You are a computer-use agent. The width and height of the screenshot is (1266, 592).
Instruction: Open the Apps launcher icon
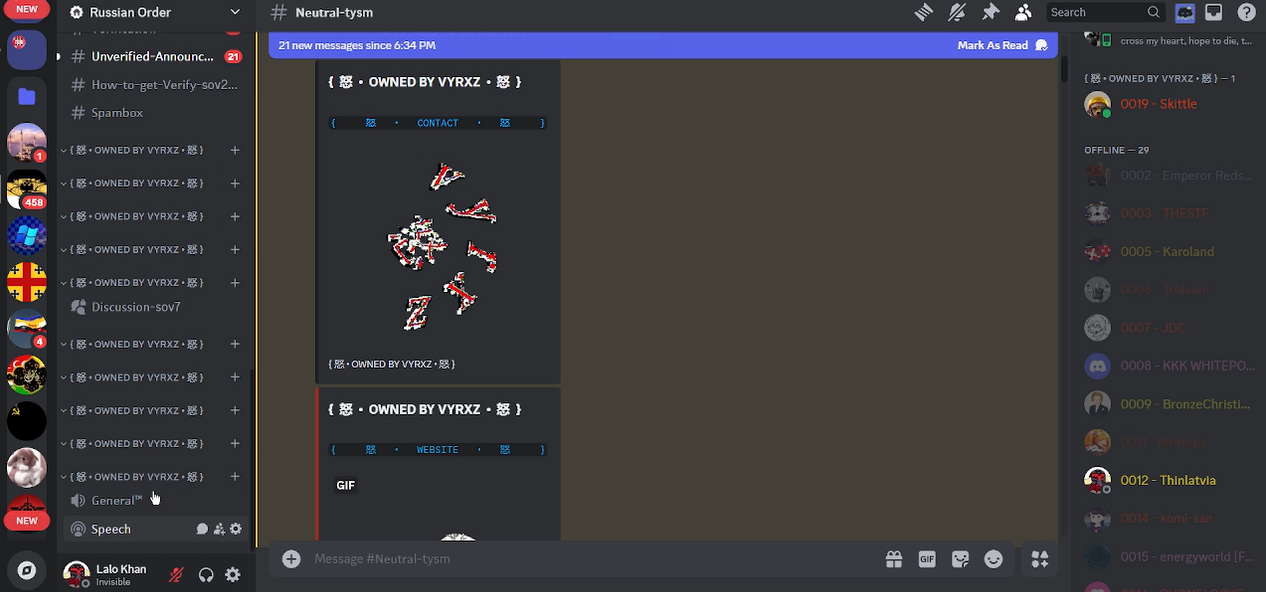pos(1040,559)
